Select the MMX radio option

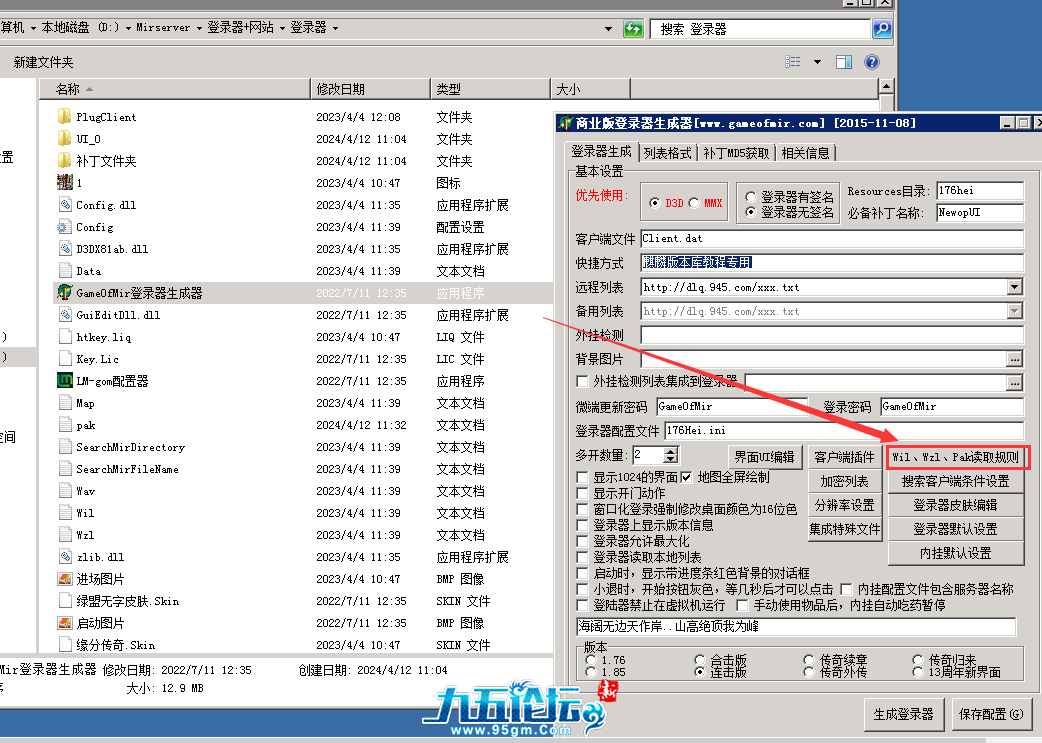click(694, 203)
